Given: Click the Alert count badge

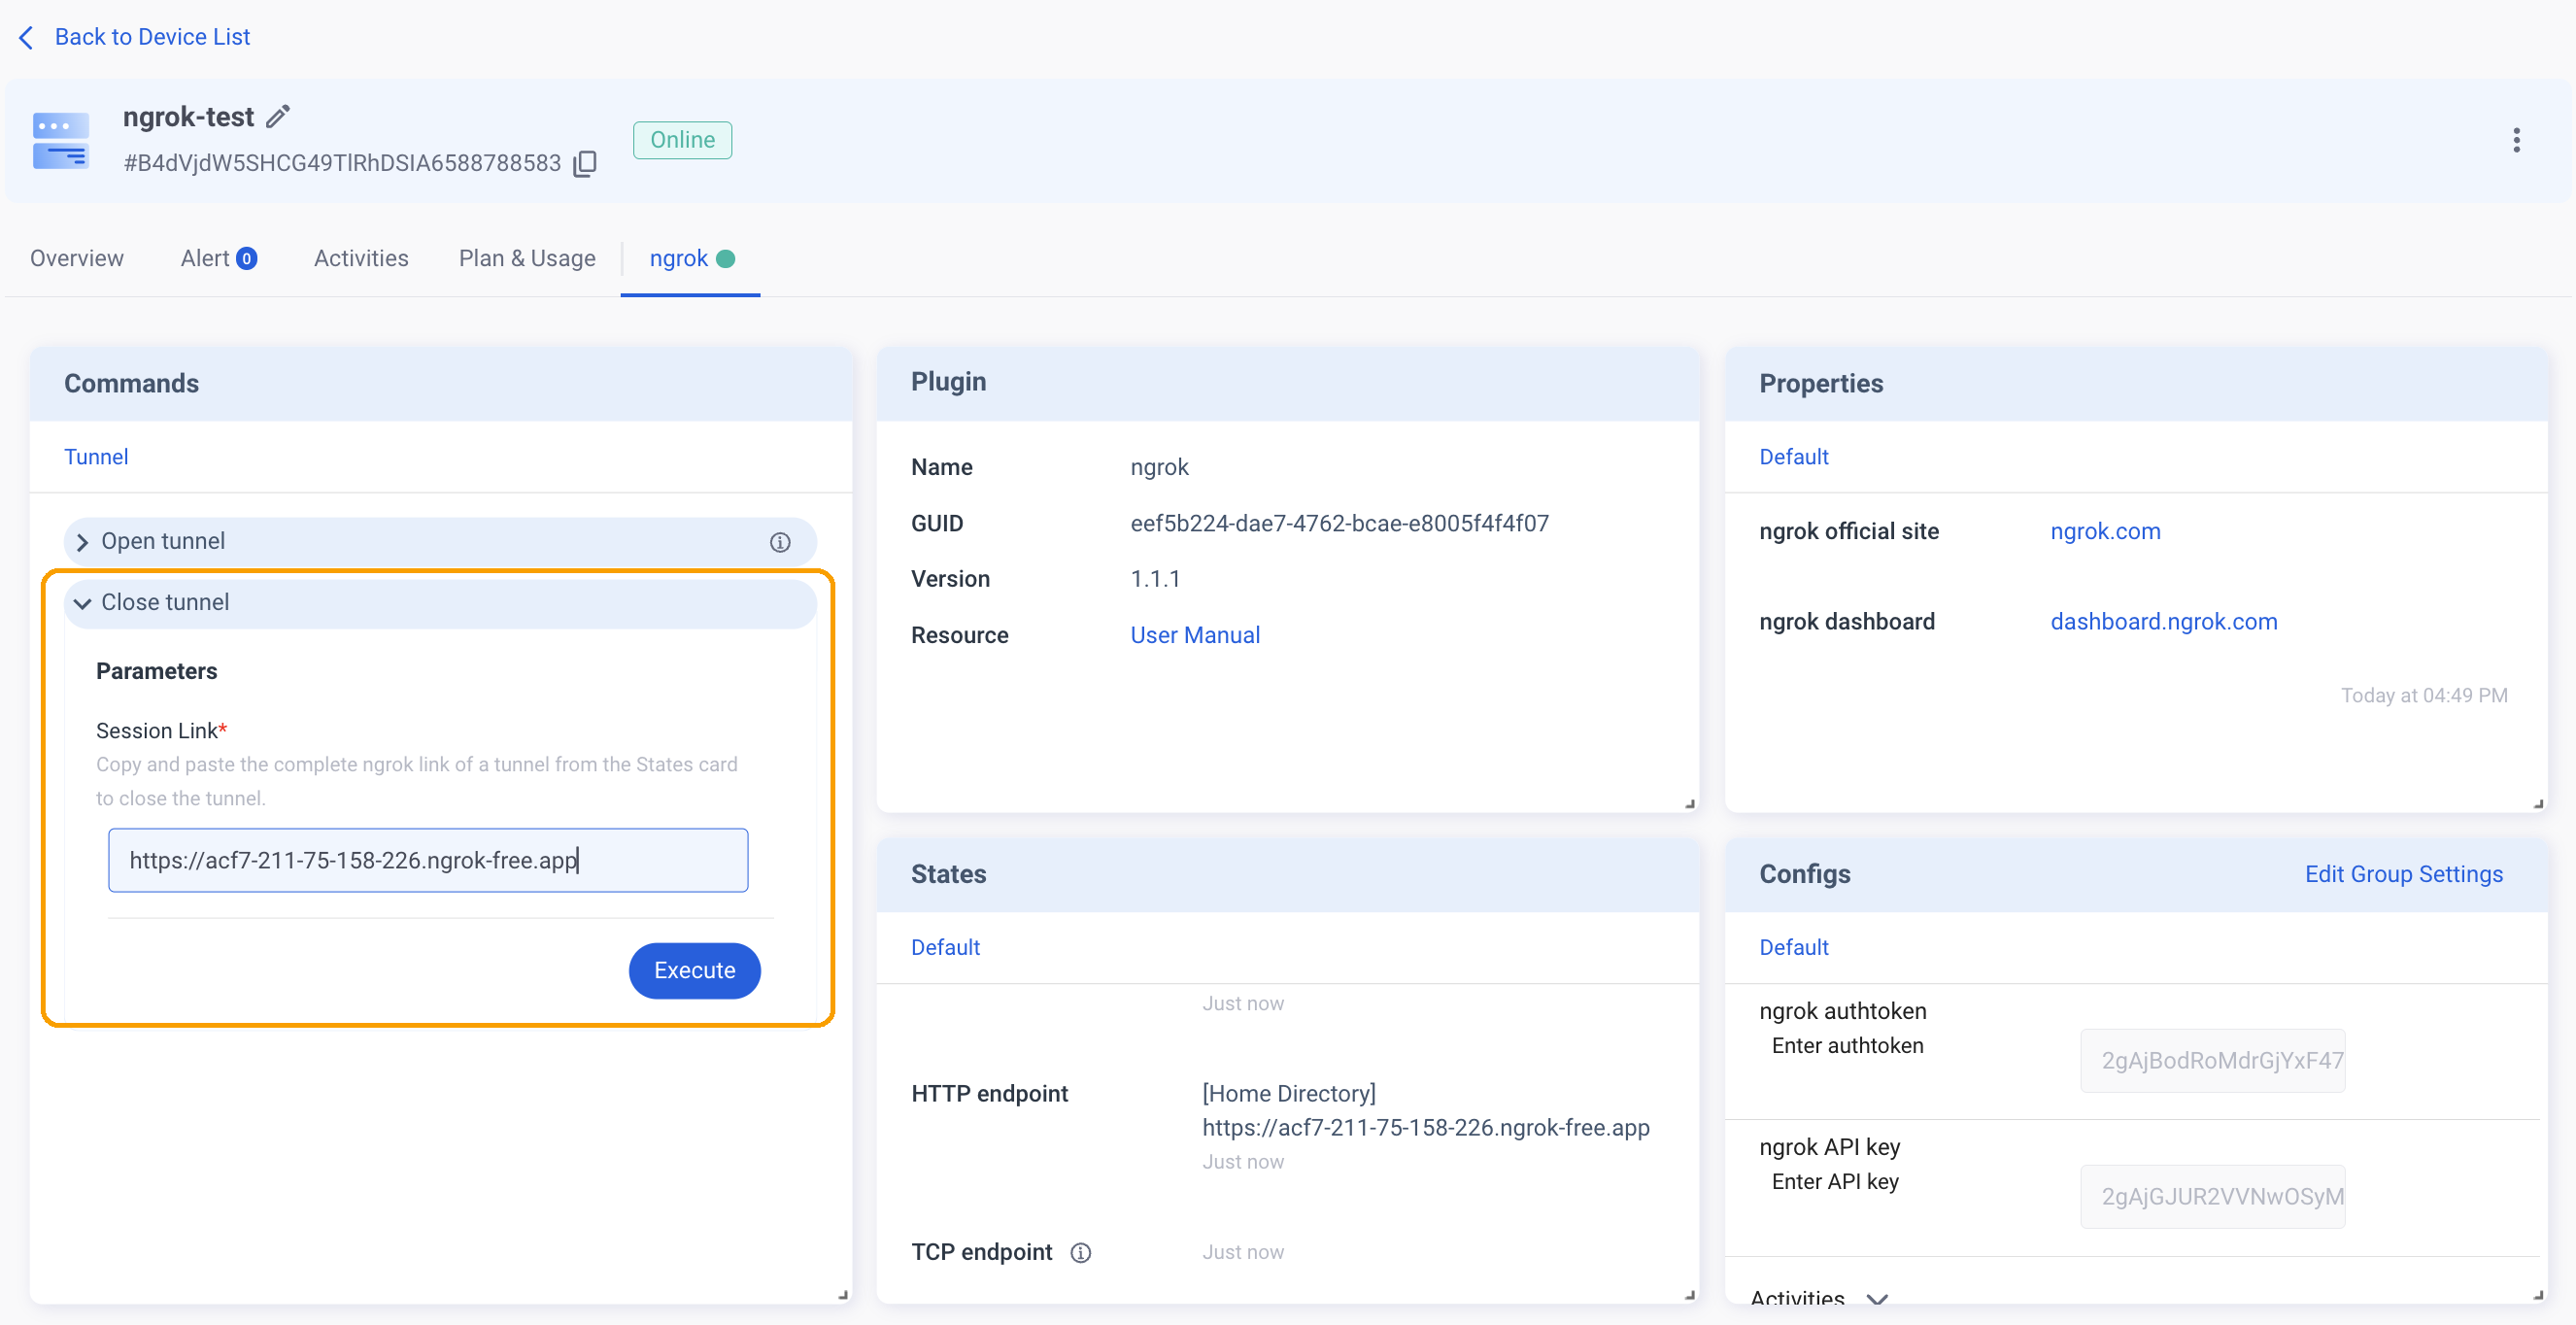Looking at the screenshot, I should pos(246,259).
